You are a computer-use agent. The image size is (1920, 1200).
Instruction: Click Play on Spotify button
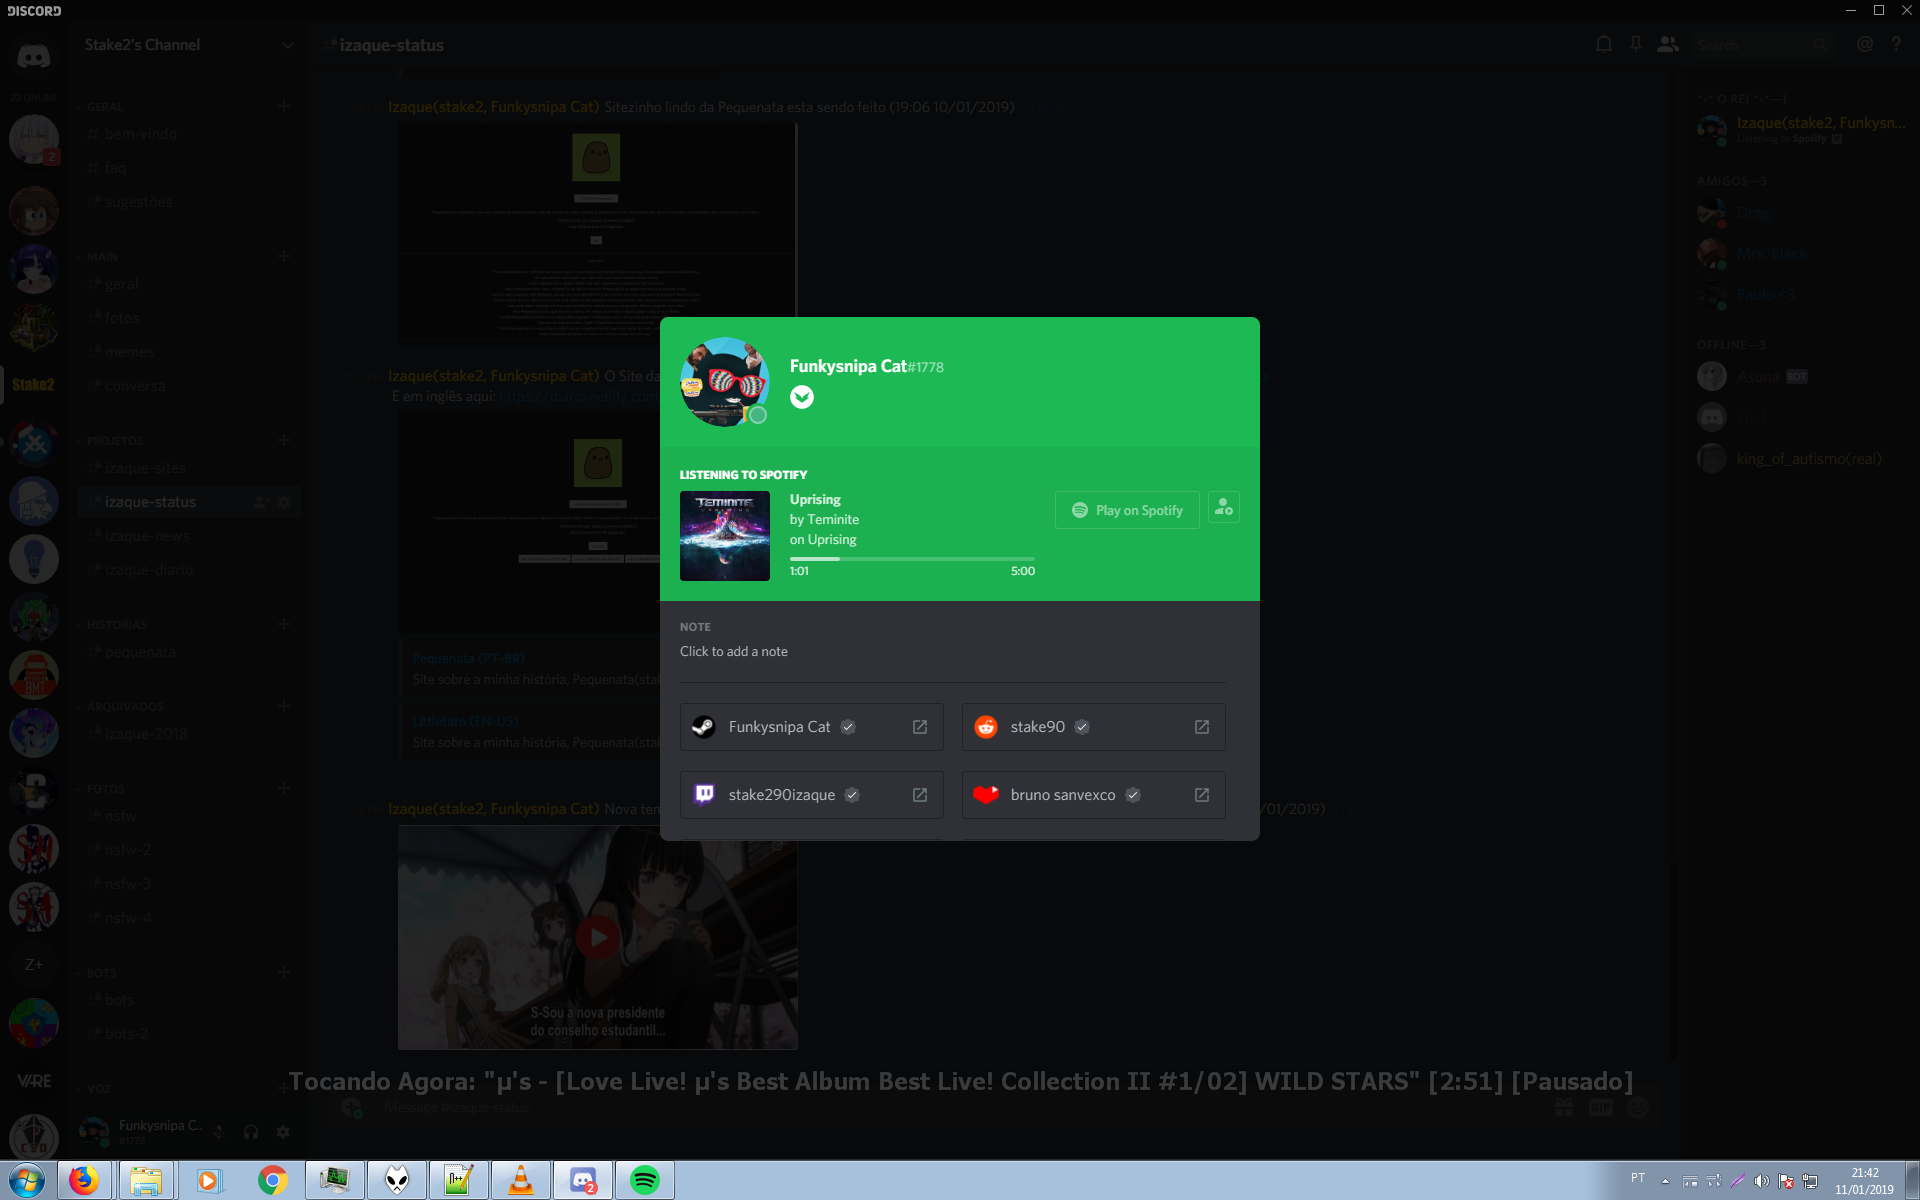coord(1127,510)
